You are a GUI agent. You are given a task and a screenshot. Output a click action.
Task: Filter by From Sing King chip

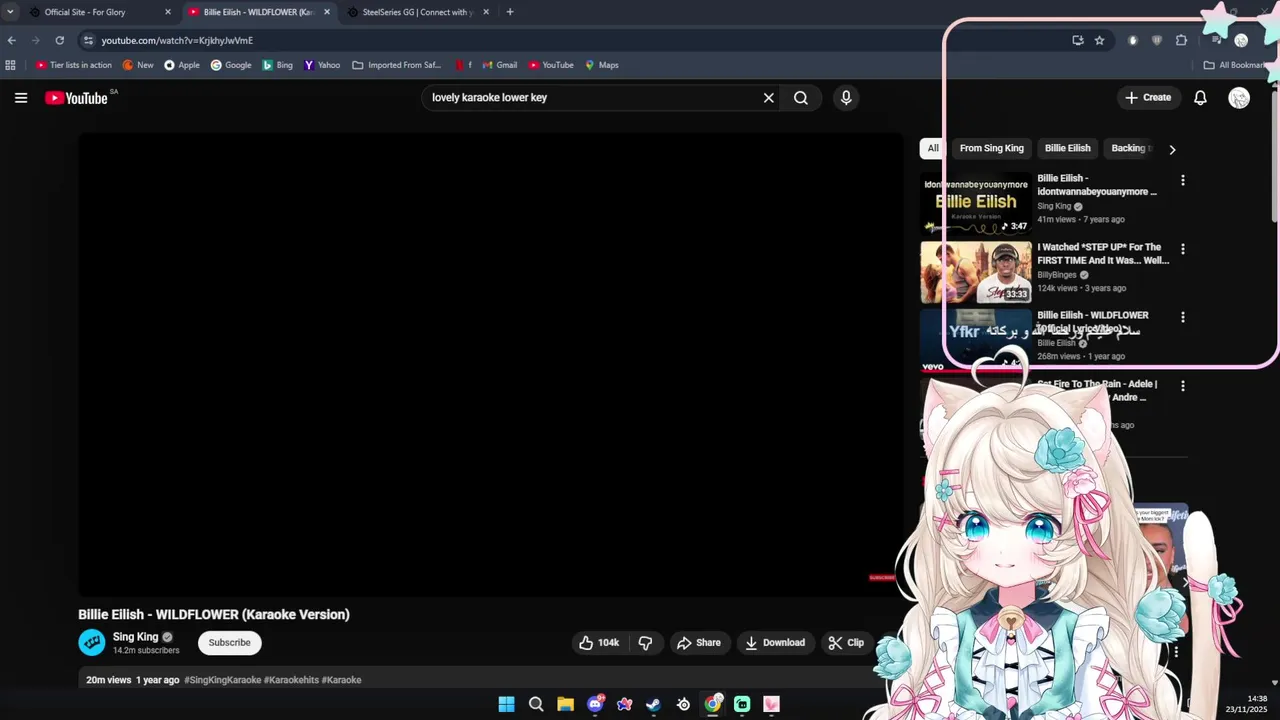(x=992, y=148)
